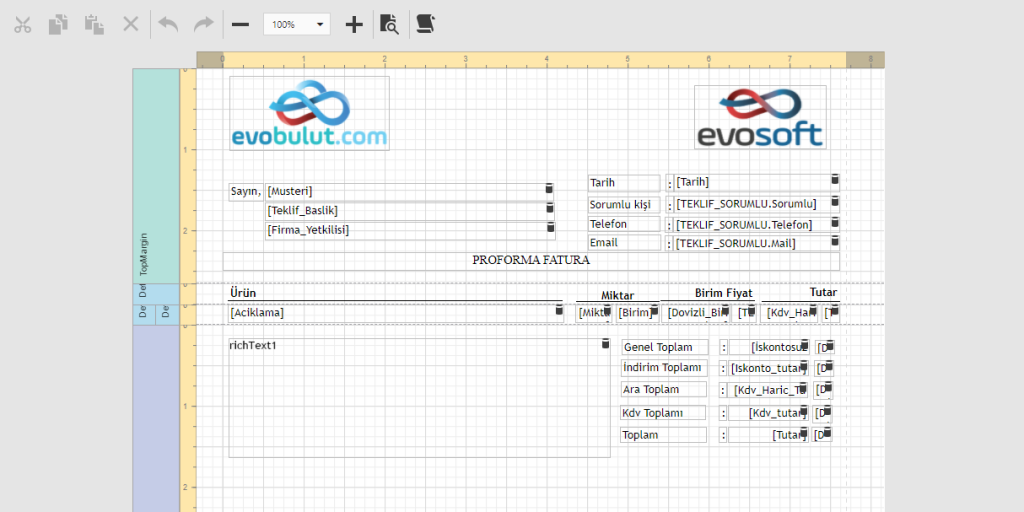Viewport: 1024px width, 512px height.
Task: Redo the last undone action
Action: click(x=204, y=24)
